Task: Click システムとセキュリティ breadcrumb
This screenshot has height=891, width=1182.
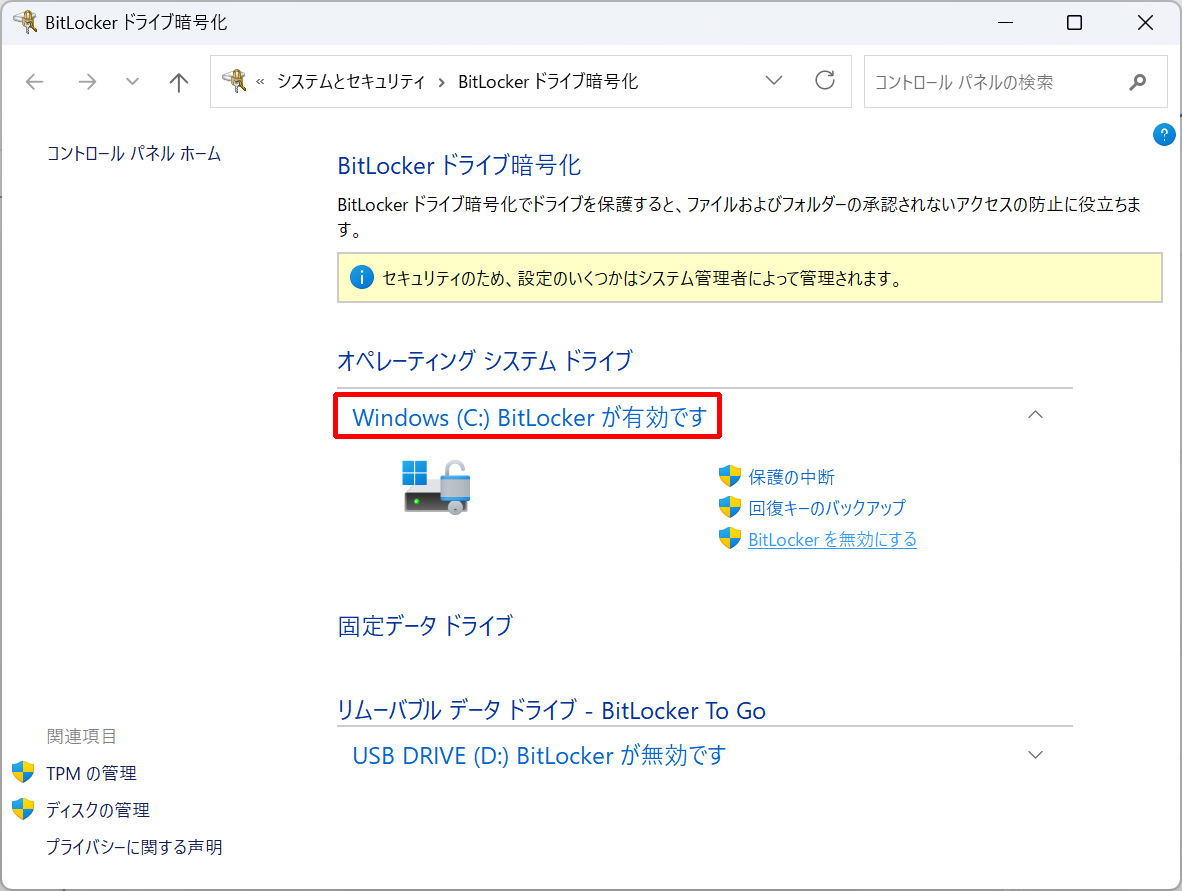Action: (x=351, y=81)
